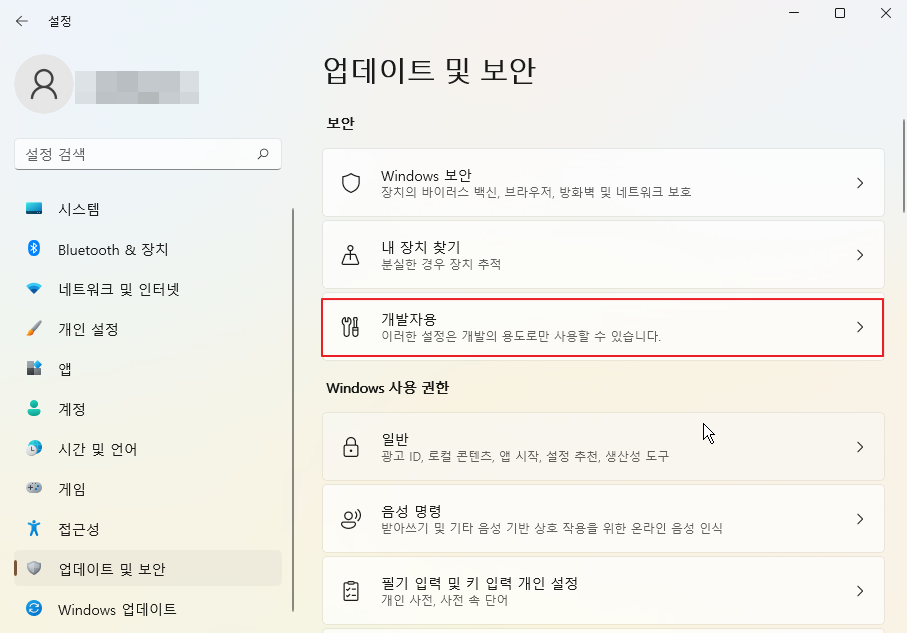This screenshot has height=633, width=907.
Task: Click the 설정 검색 search field
Action: [x=148, y=154]
